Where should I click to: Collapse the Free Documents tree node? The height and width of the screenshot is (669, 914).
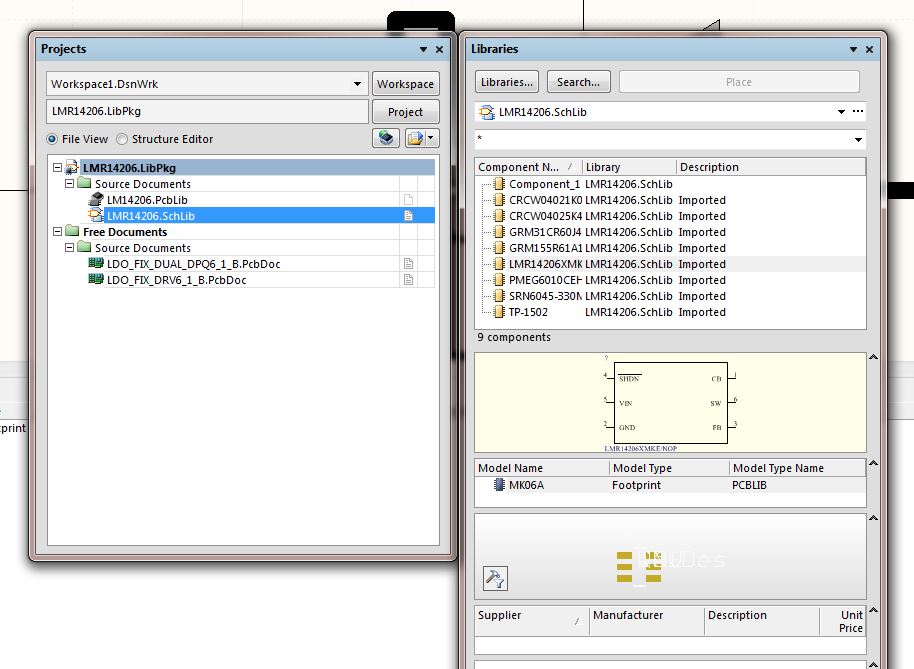coord(57,231)
